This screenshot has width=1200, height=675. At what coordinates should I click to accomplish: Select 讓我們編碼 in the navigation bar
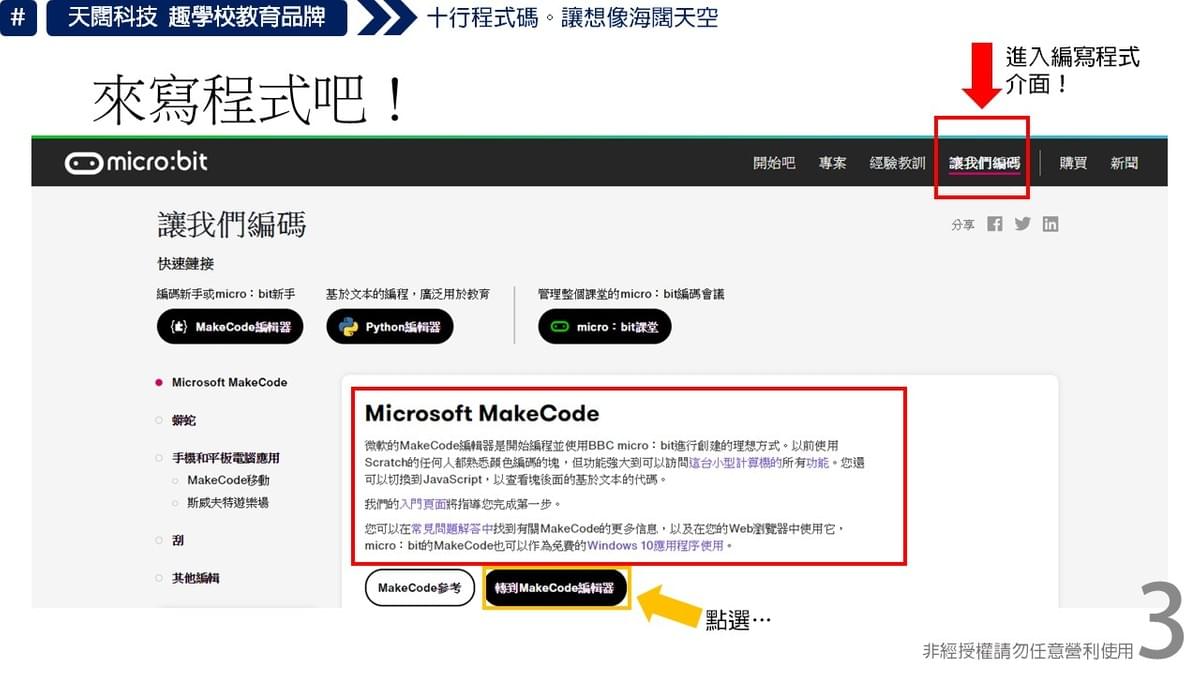(x=985, y=163)
